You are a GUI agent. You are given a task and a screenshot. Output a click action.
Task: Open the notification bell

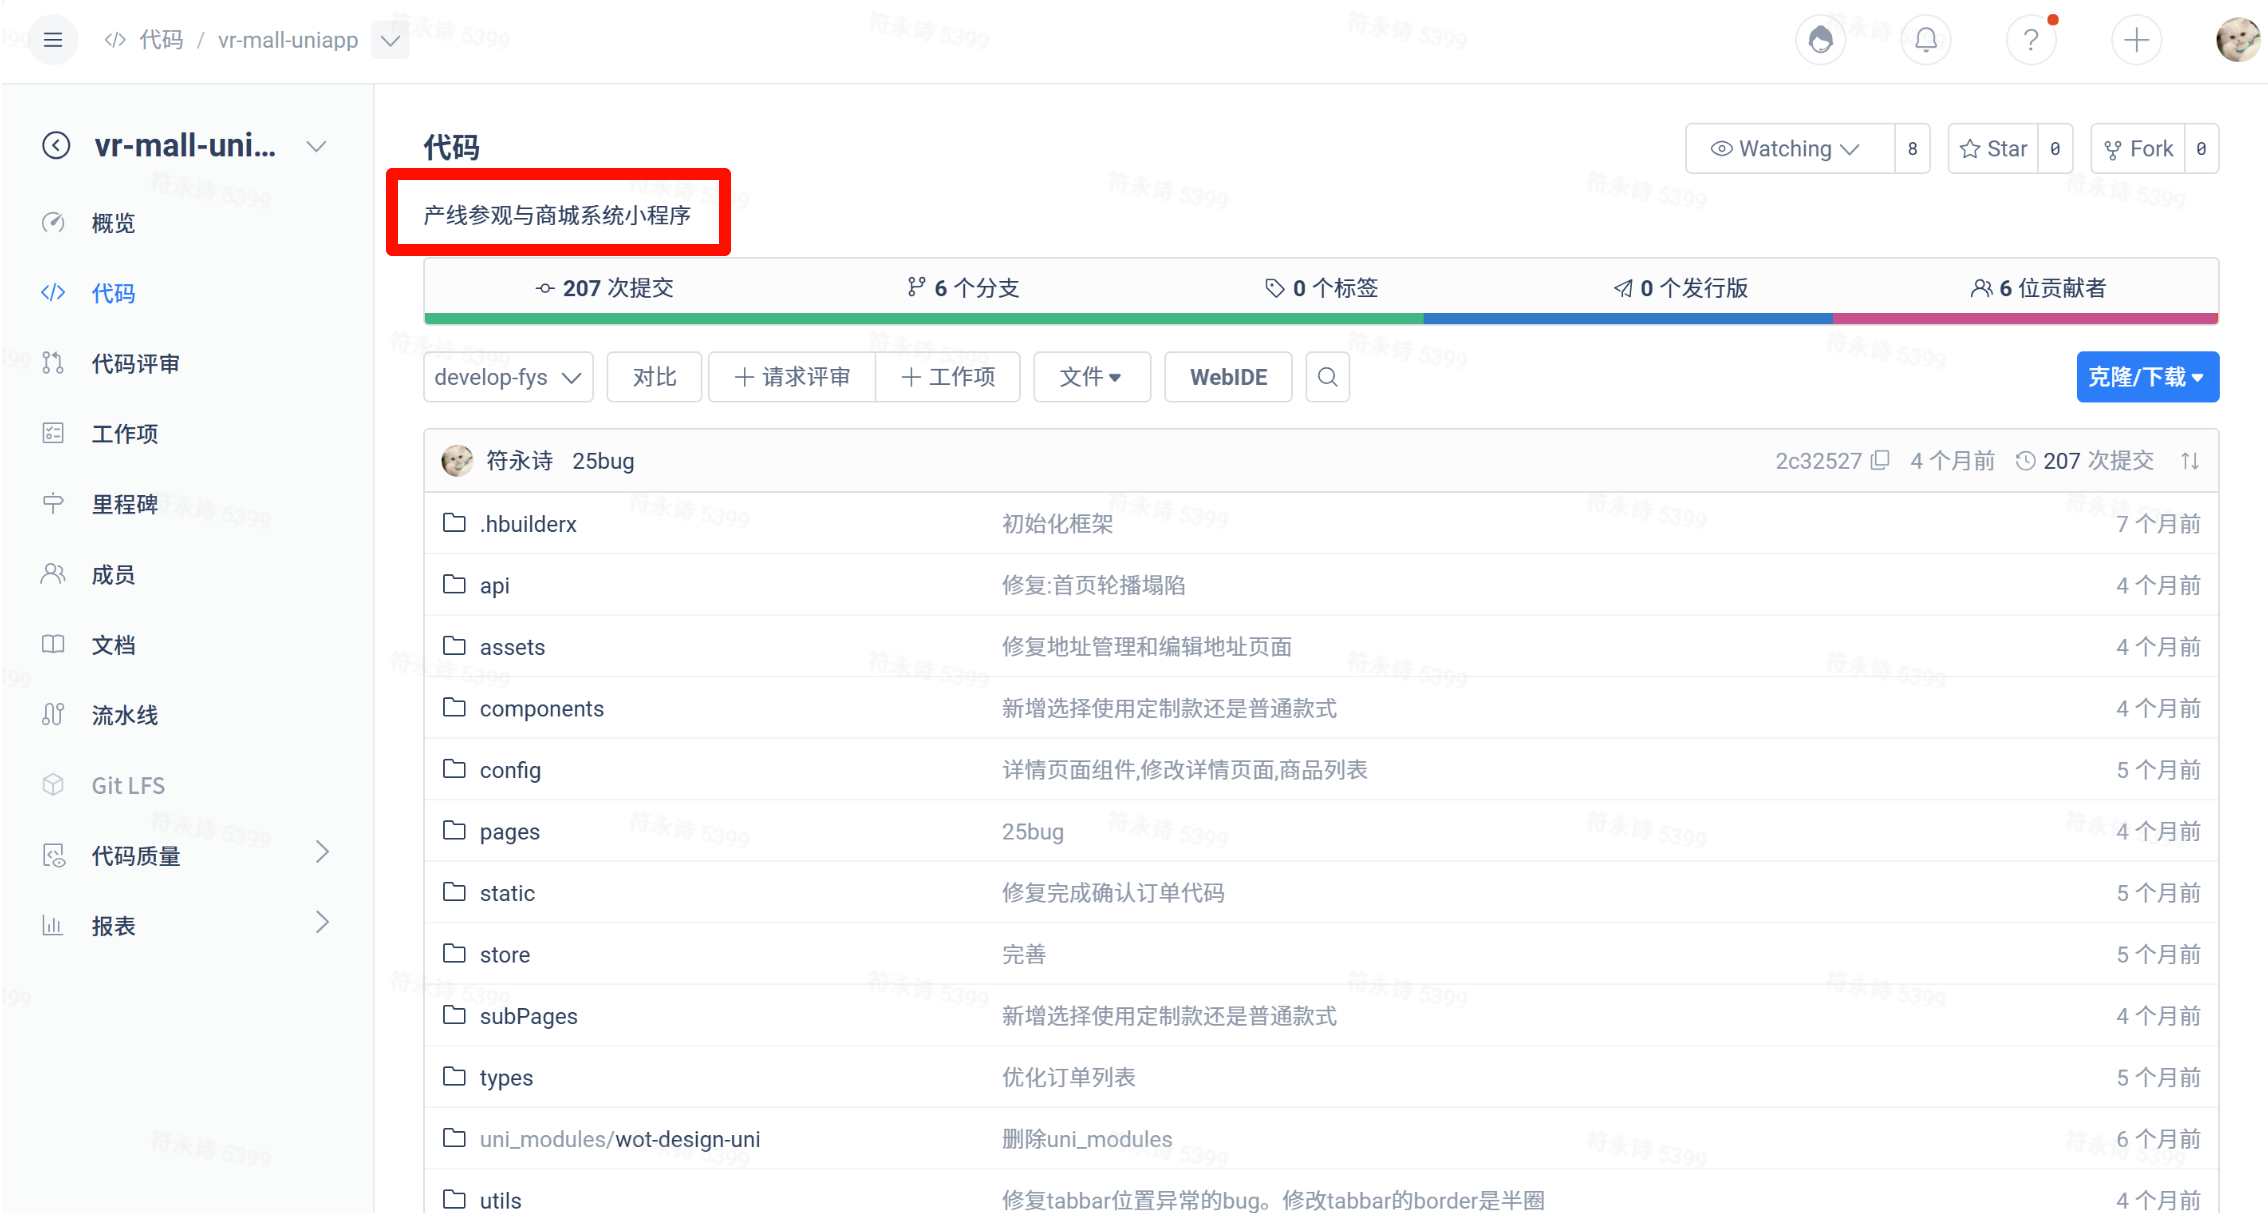pyautogui.click(x=1925, y=39)
